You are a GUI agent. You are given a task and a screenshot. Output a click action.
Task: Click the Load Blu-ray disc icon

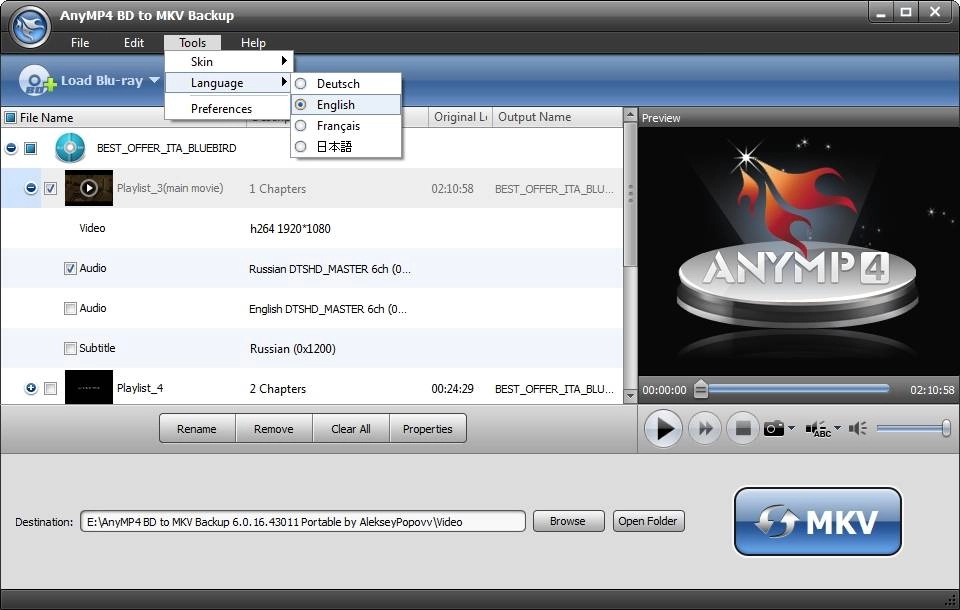[x=37, y=81]
